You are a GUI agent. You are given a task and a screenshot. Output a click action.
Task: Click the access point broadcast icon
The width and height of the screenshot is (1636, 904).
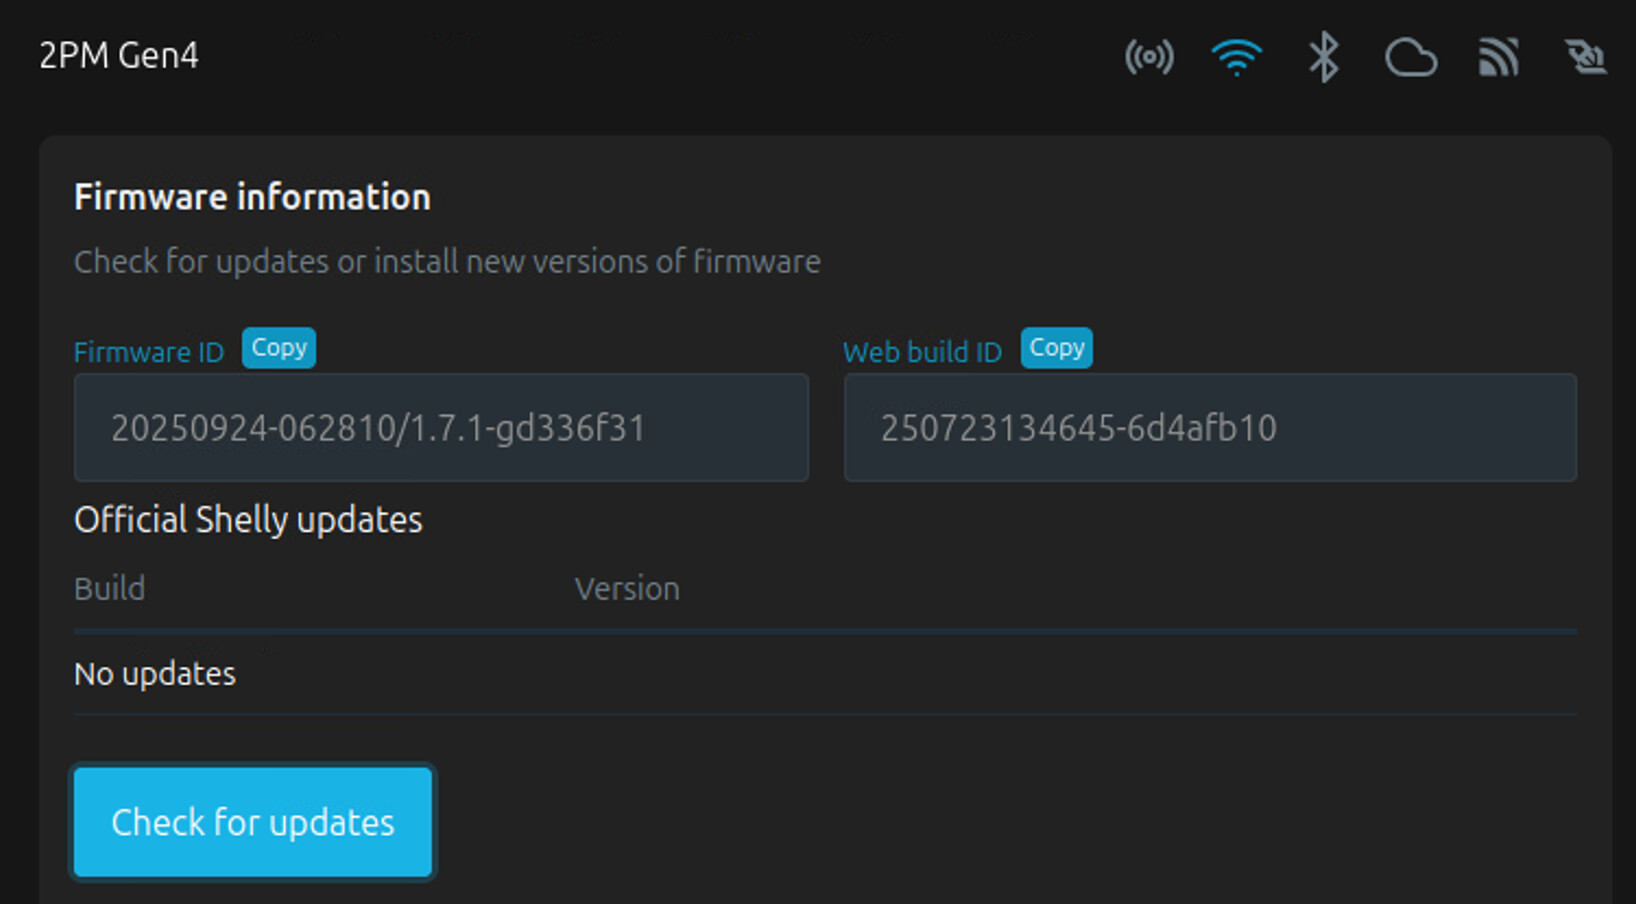[x=1149, y=57]
